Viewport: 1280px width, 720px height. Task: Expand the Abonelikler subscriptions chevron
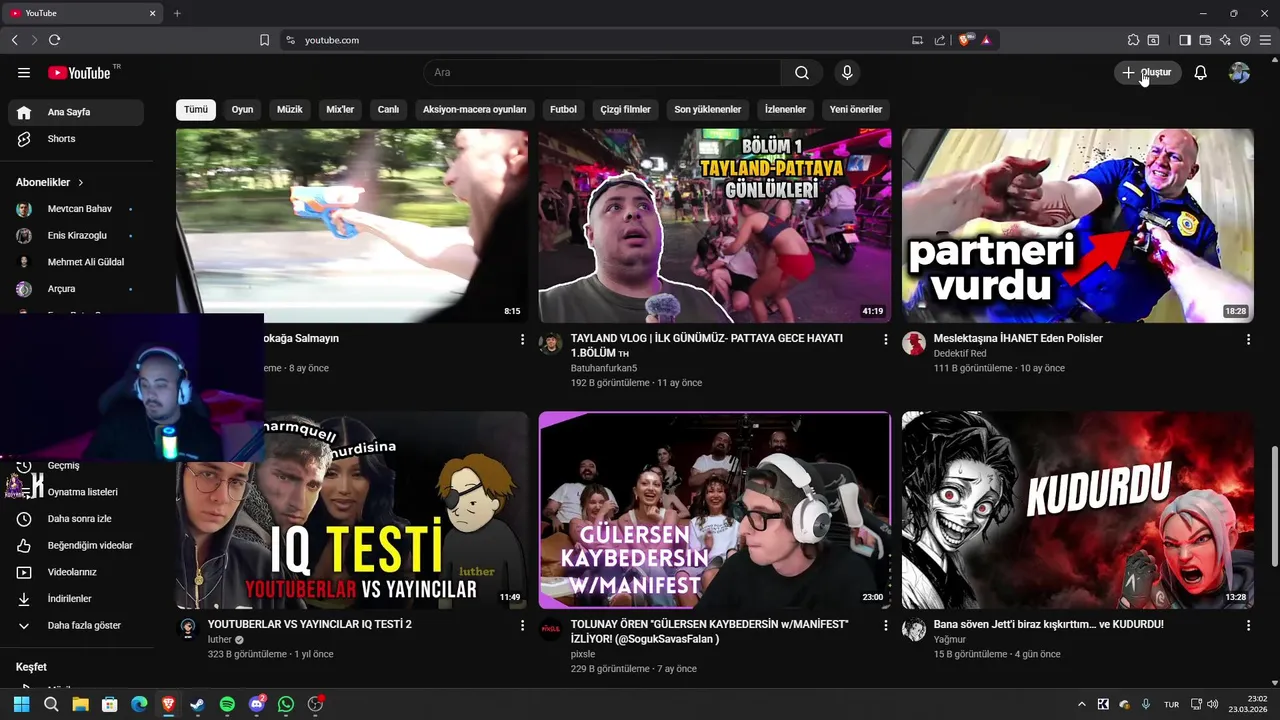pos(81,183)
